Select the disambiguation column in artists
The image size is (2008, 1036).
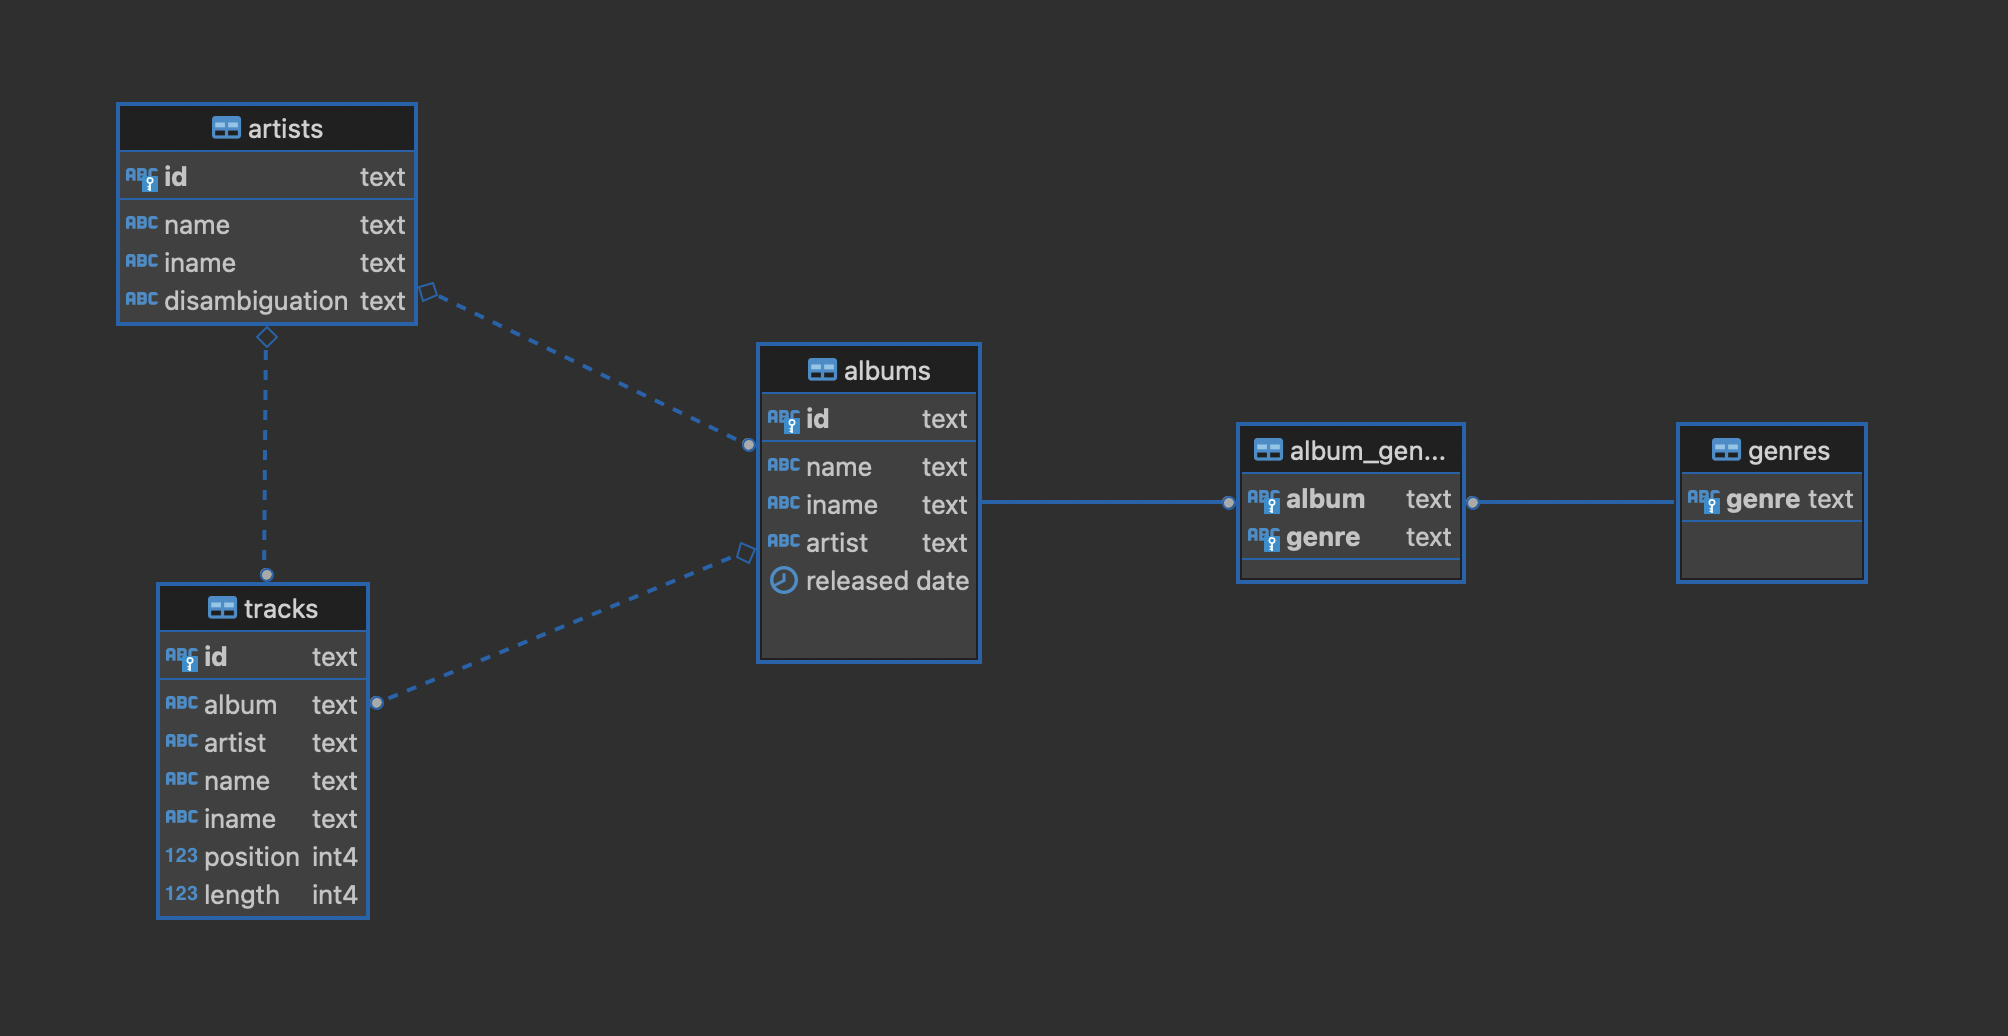[266, 301]
